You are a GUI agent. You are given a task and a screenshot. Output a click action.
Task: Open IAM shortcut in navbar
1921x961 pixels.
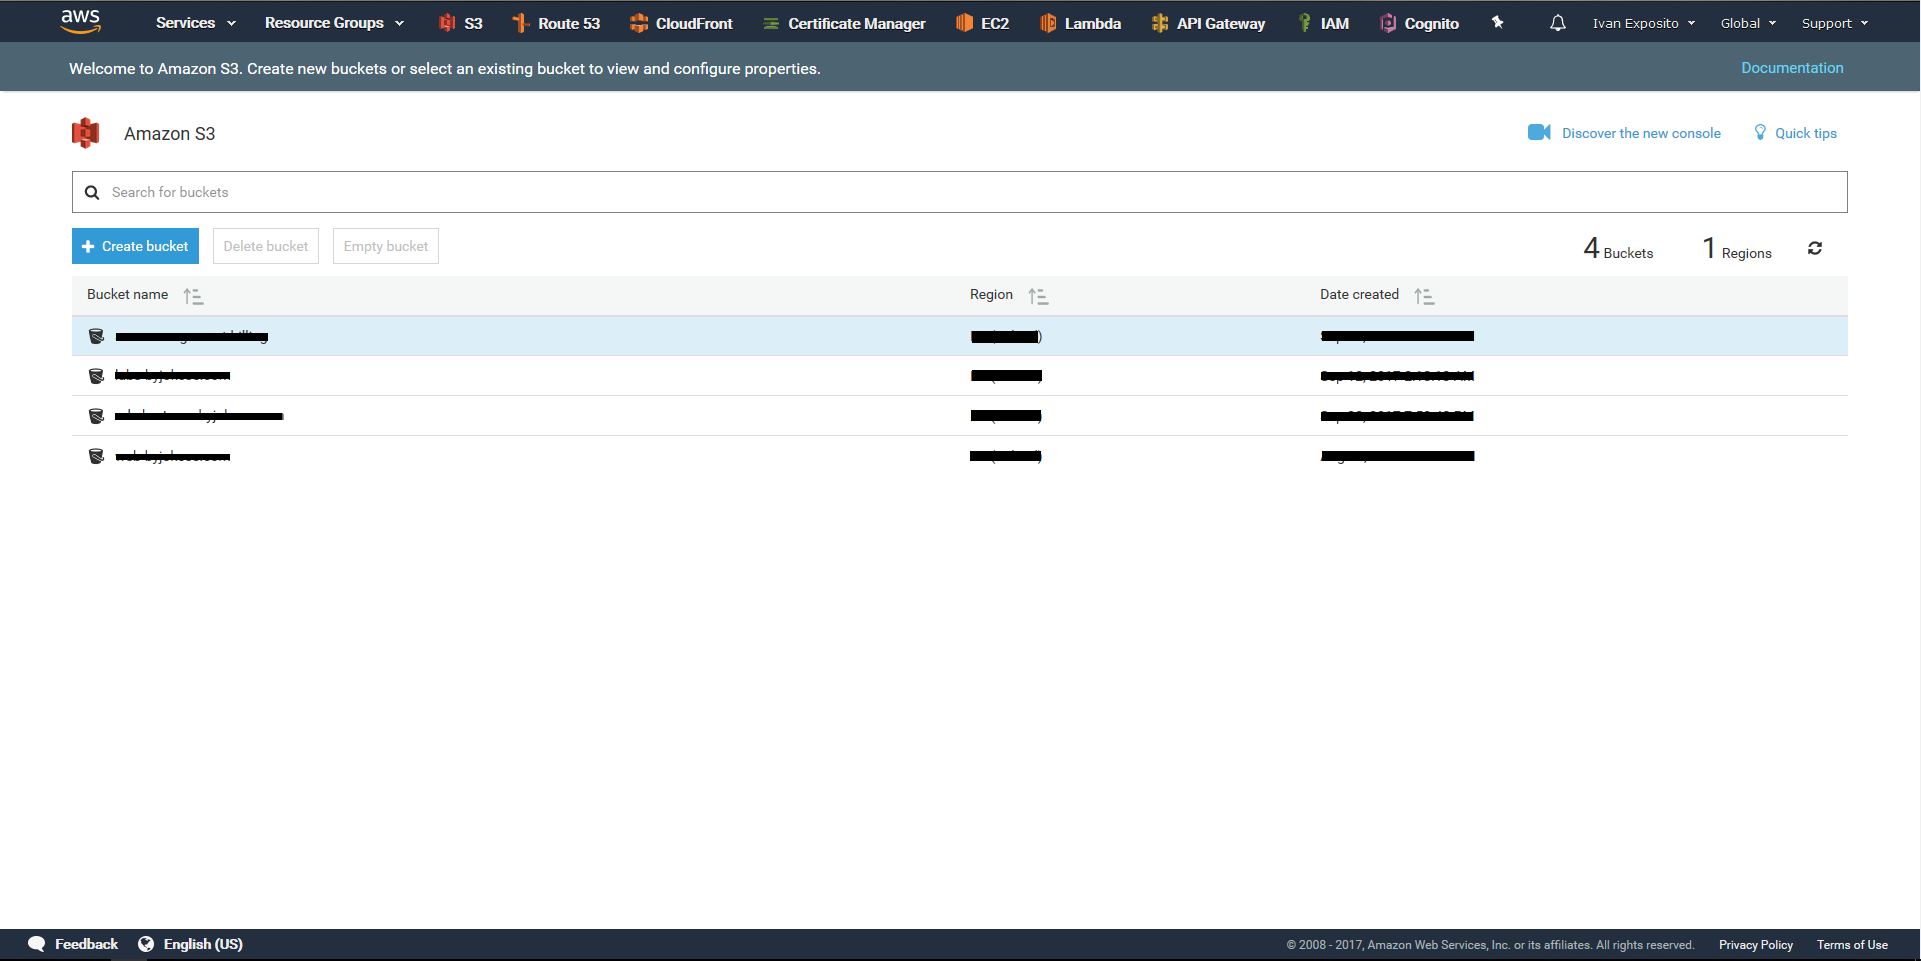pyautogui.click(x=1323, y=23)
